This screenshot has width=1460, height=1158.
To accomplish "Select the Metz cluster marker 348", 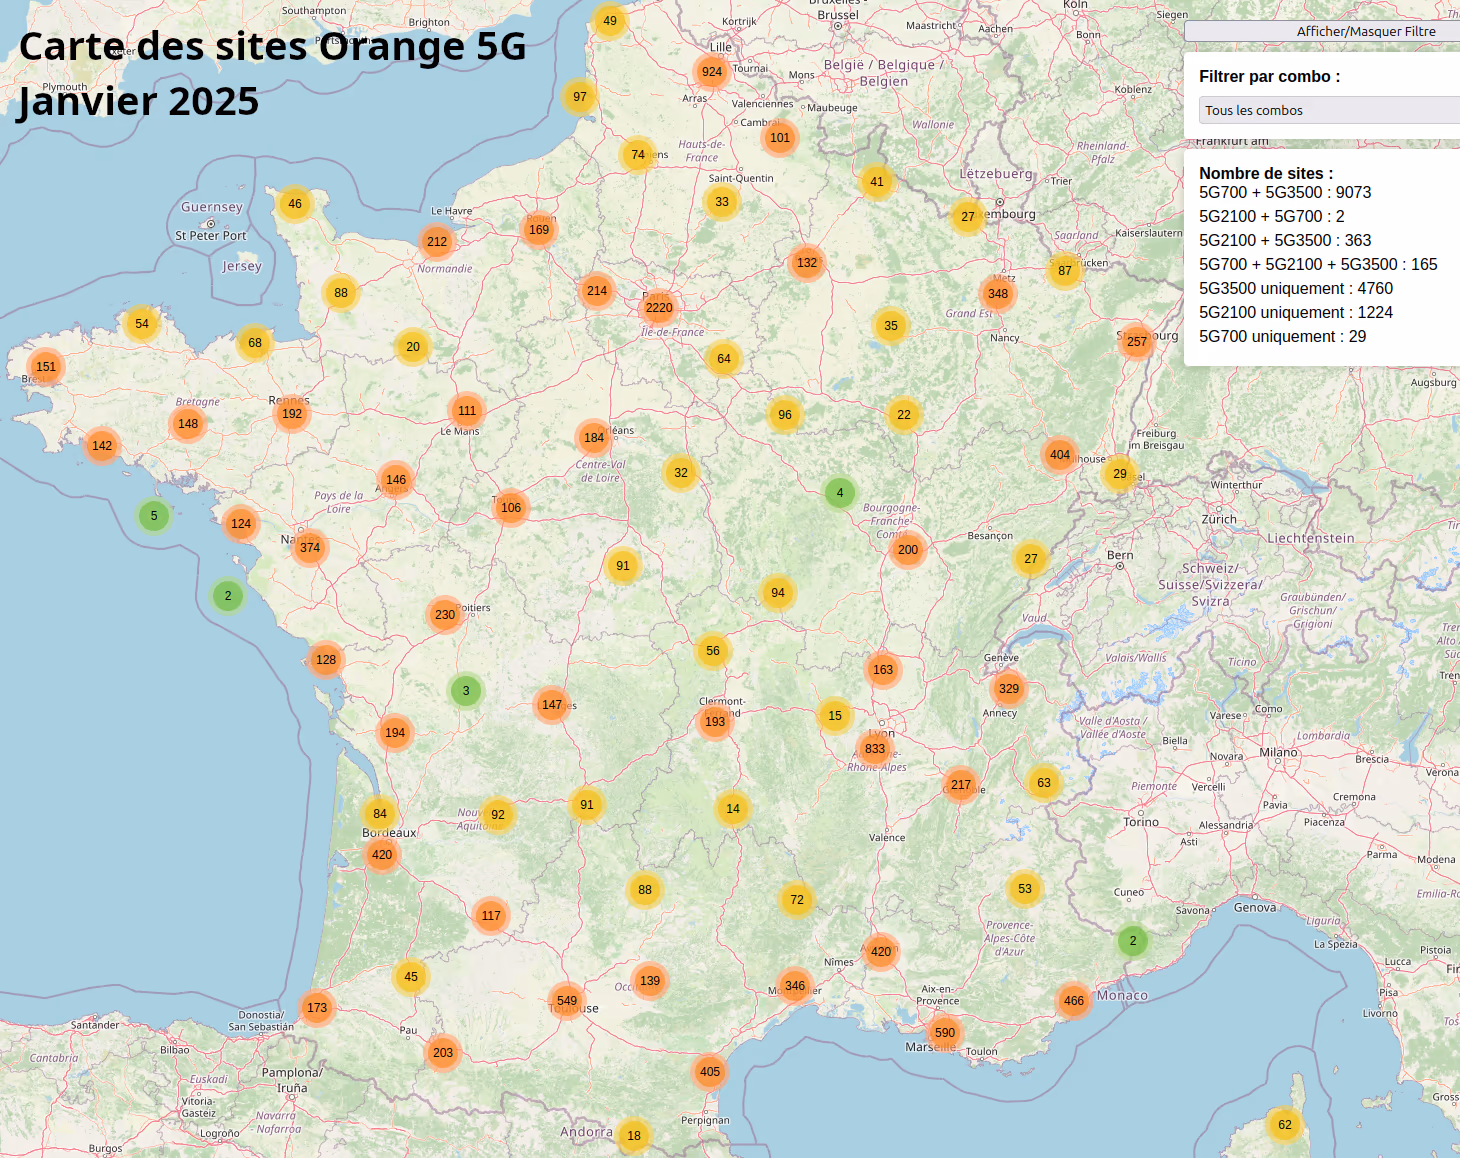I will [x=998, y=294].
